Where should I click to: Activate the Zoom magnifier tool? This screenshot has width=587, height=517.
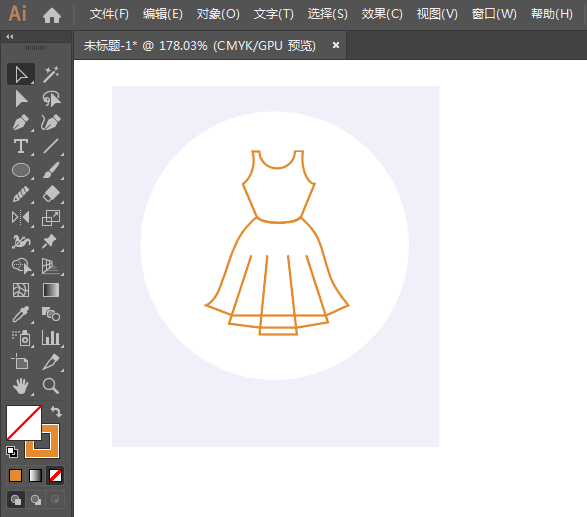point(51,386)
